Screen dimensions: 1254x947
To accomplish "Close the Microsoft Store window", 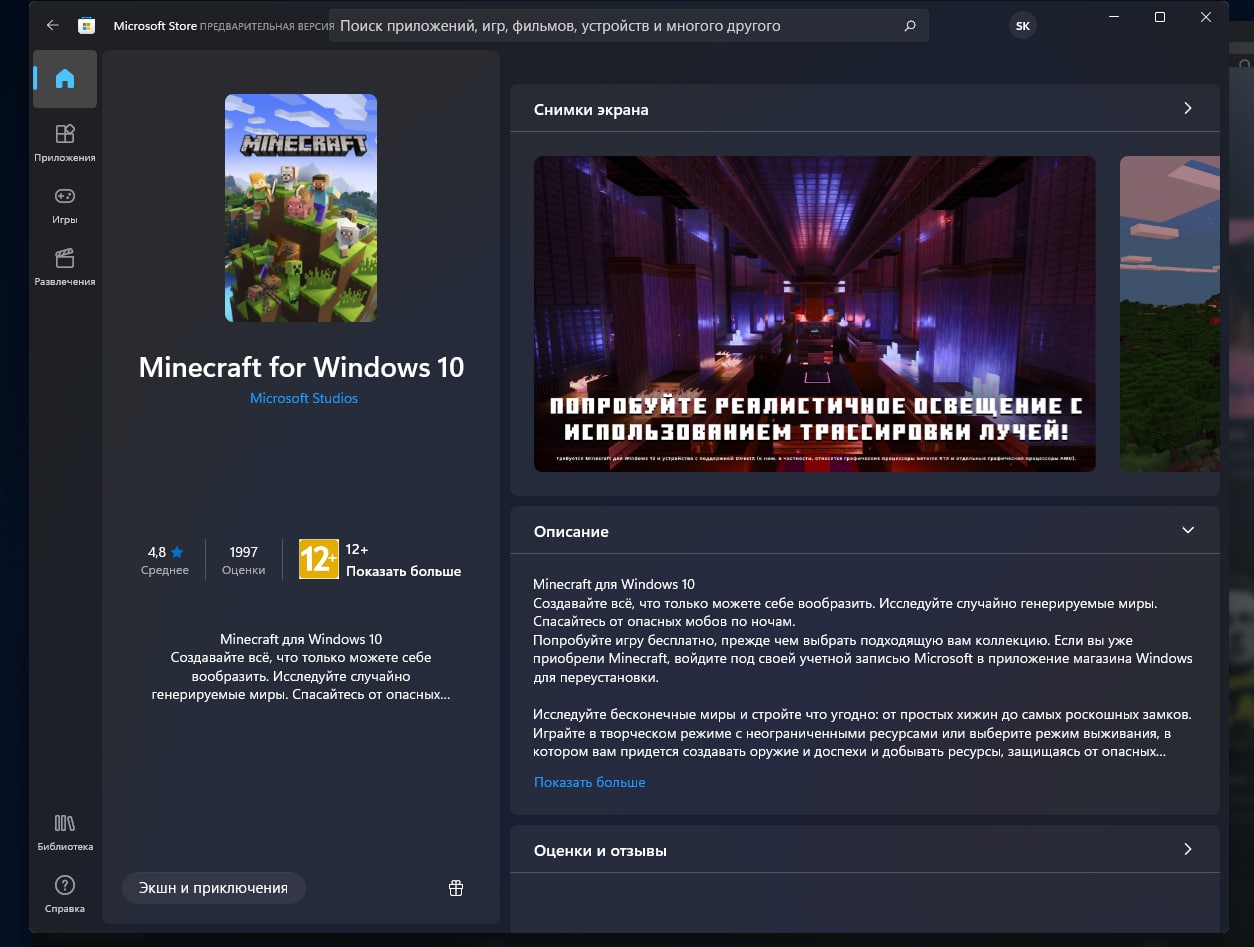I will 1206,17.
